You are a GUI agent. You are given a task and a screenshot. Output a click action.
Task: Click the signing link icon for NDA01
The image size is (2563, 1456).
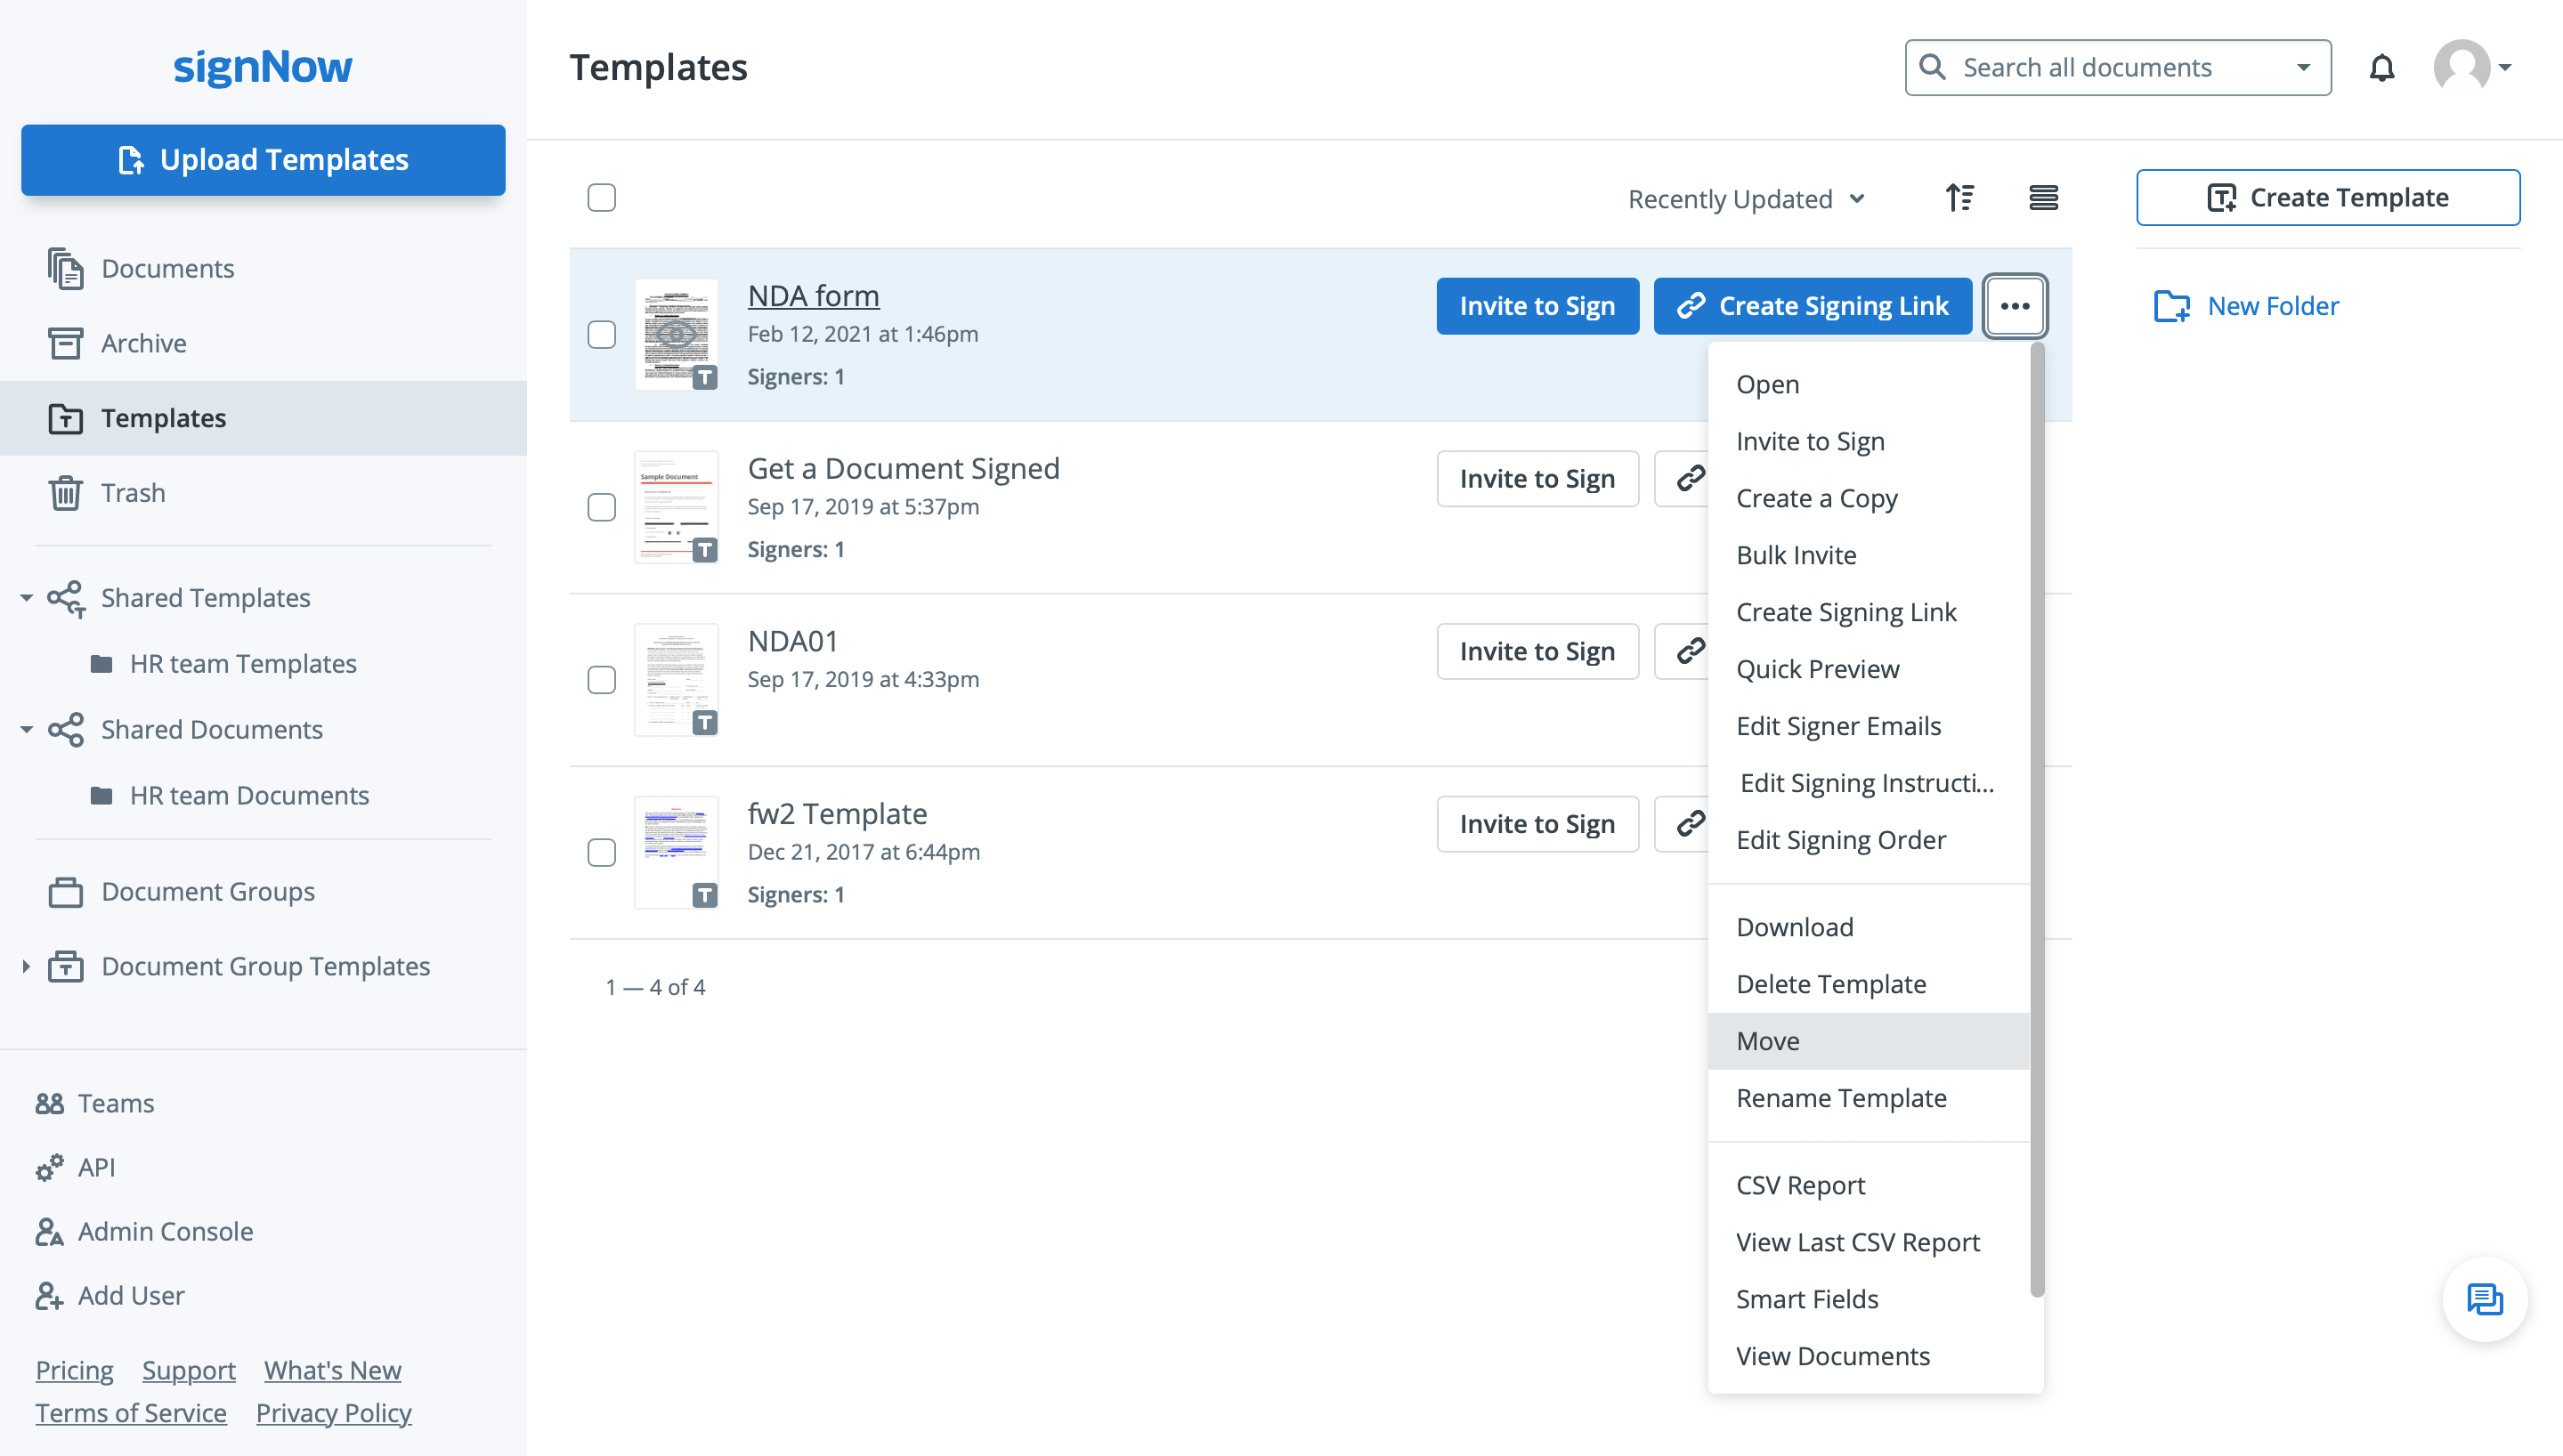pyautogui.click(x=1689, y=651)
